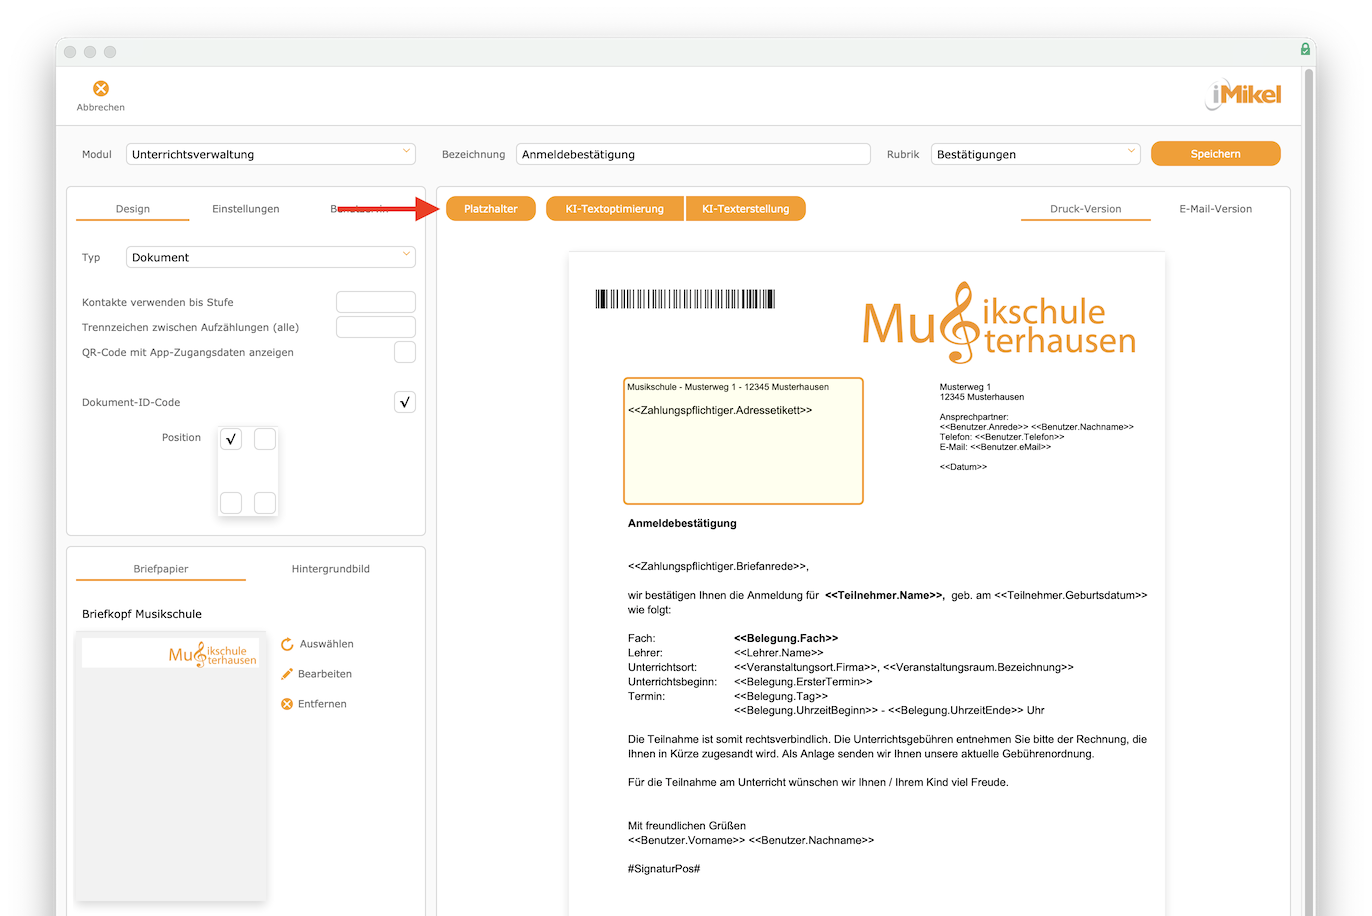This screenshot has width=1372, height=916.
Task: Click <<Belegung.Fach>> placeholder
Action: 786,638
